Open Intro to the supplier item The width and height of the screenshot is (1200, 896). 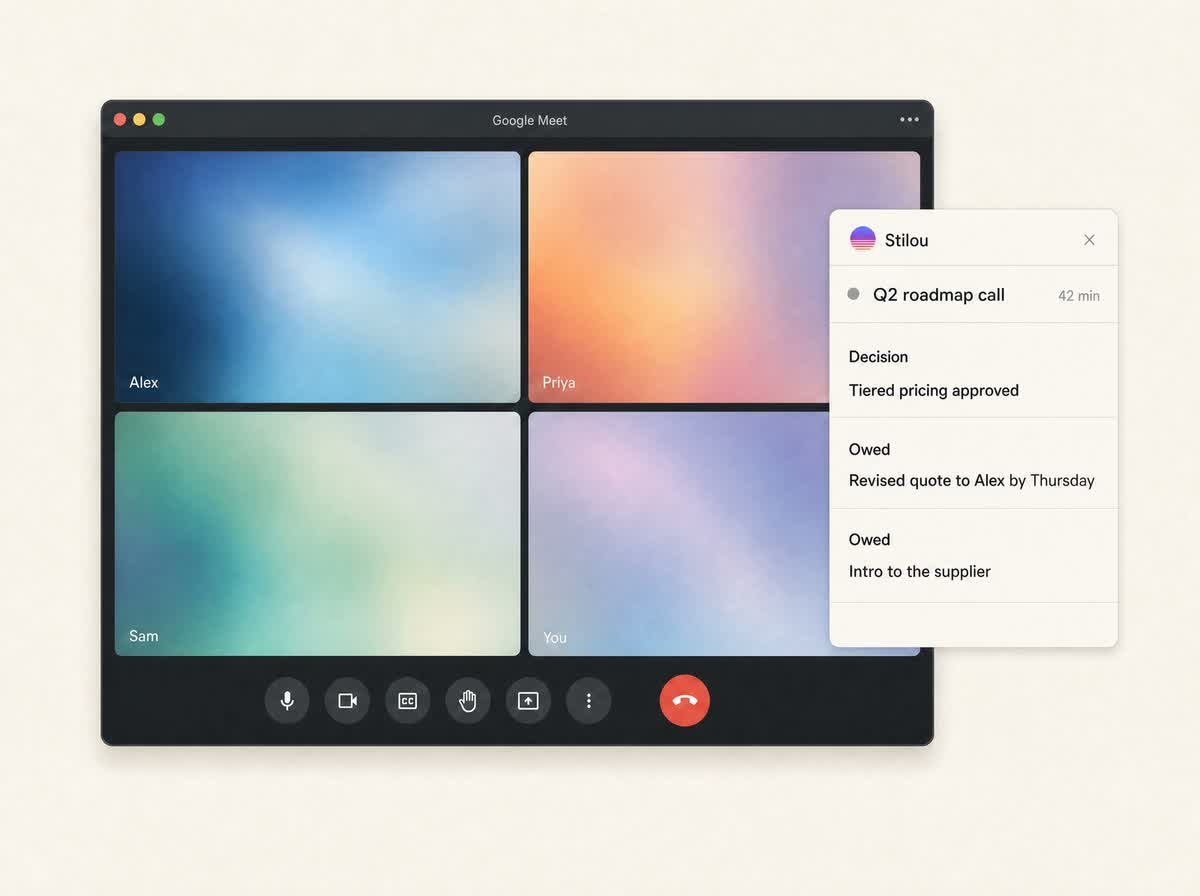click(920, 572)
